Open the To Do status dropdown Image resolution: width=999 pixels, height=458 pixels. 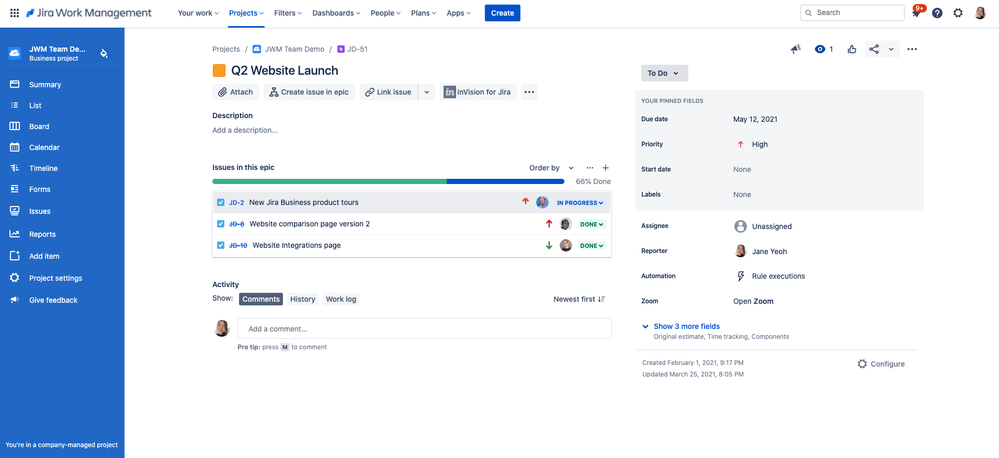pyautogui.click(x=664, y=73)
